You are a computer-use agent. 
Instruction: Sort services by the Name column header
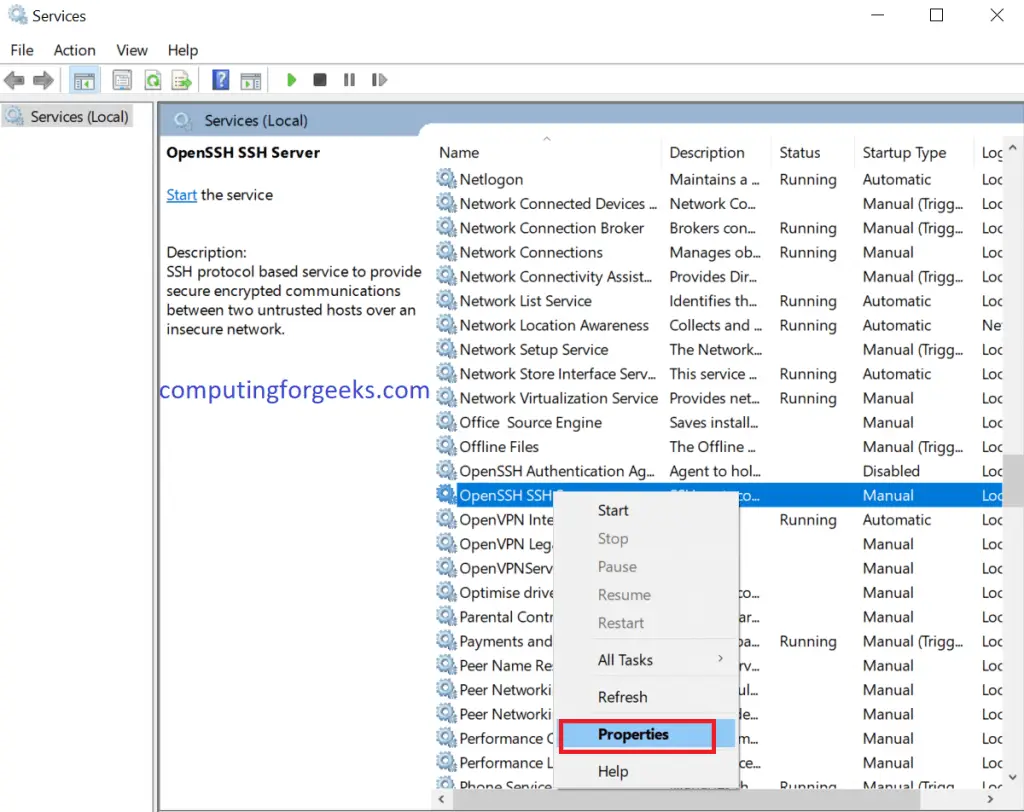[x=459, y=153]
